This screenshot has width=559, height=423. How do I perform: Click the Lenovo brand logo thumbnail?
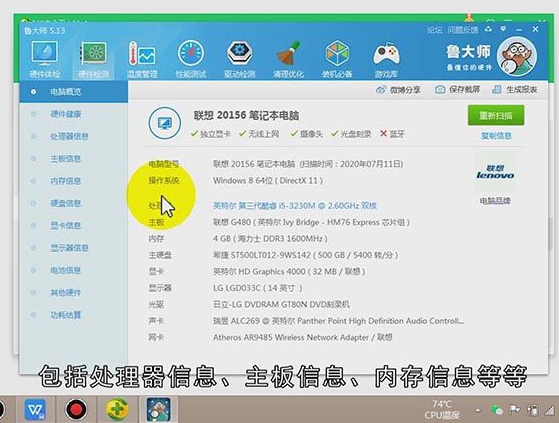coord(495,172)
